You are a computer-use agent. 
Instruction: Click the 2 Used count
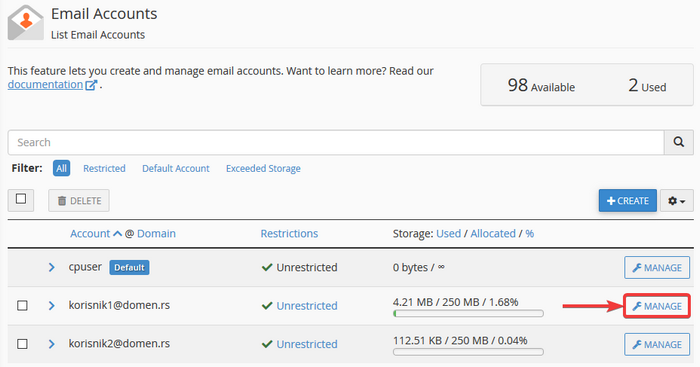tap(647, 85)
